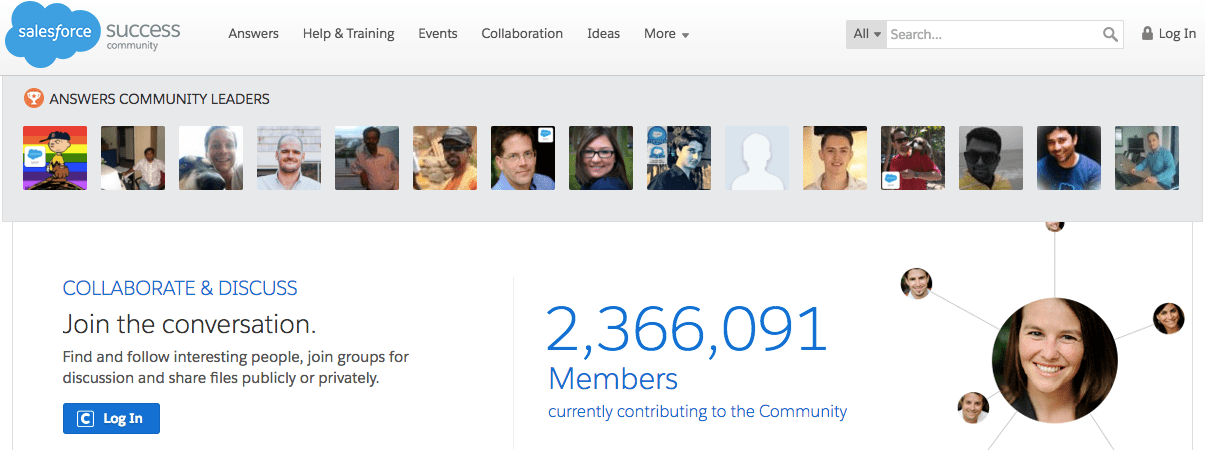Open the Collaboration section
The width and height of the screenshot is (1205, 450).
point(522,34)
